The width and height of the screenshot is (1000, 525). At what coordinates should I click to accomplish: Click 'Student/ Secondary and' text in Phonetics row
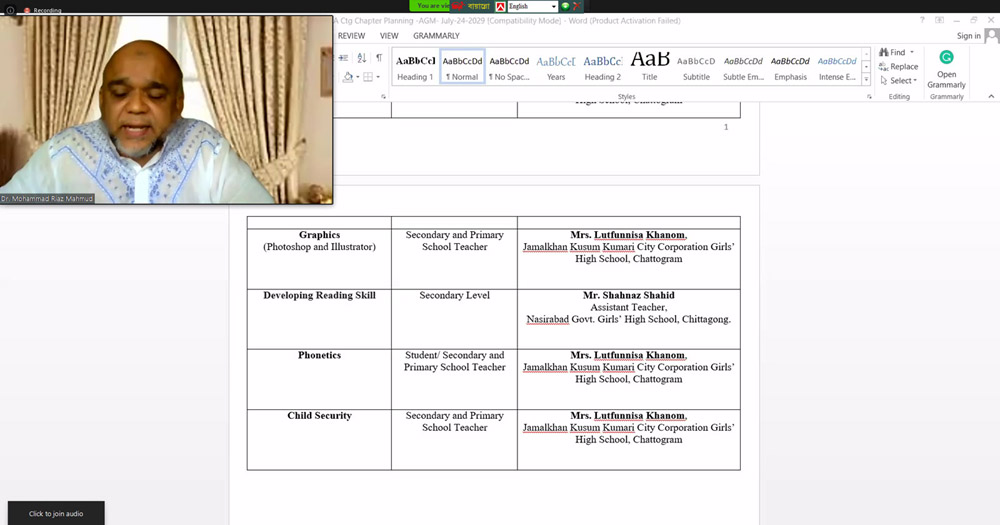coord(455,355)
